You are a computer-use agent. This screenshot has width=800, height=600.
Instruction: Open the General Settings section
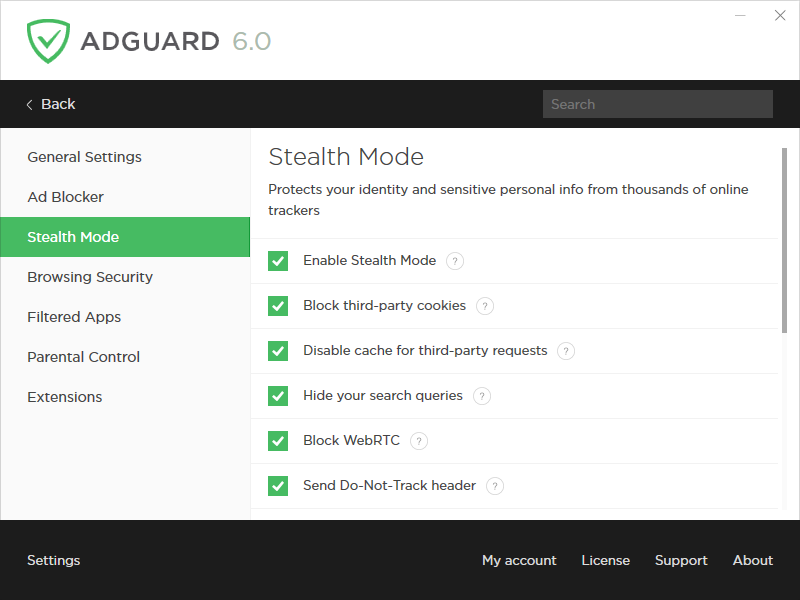84,157
